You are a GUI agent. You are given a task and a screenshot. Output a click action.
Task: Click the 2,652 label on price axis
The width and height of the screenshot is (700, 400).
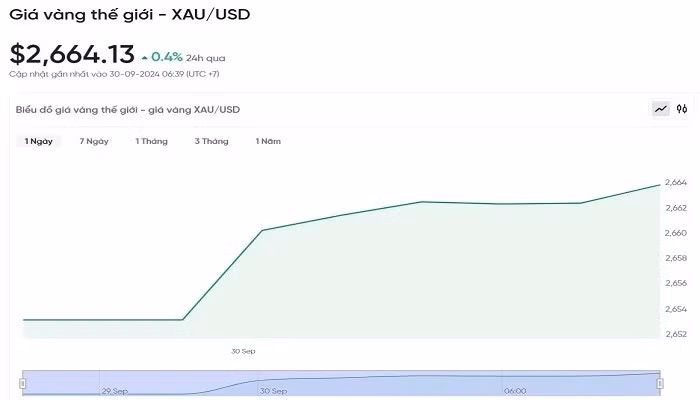coord(675,334)
